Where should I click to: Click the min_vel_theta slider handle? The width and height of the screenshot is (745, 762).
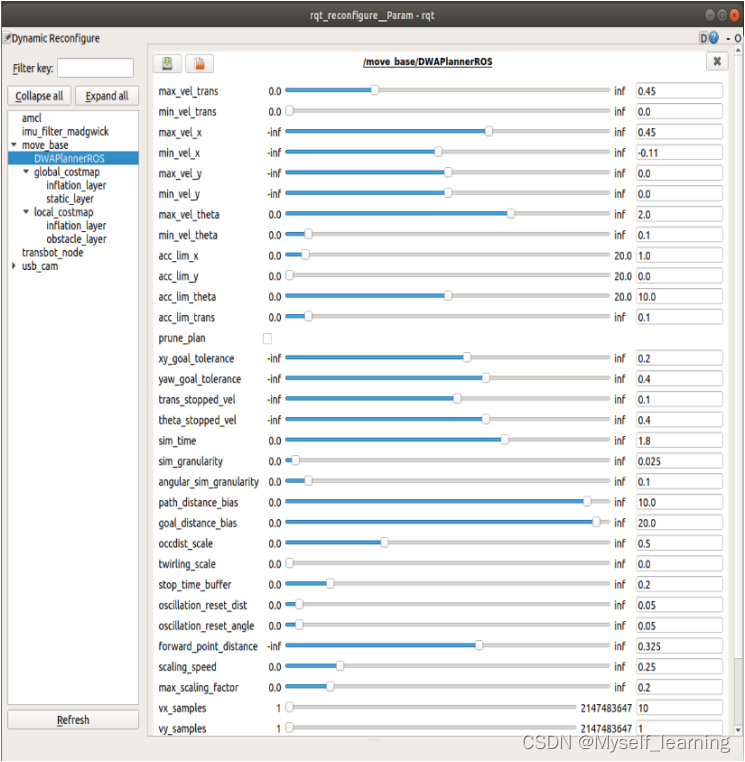point(308,234)
